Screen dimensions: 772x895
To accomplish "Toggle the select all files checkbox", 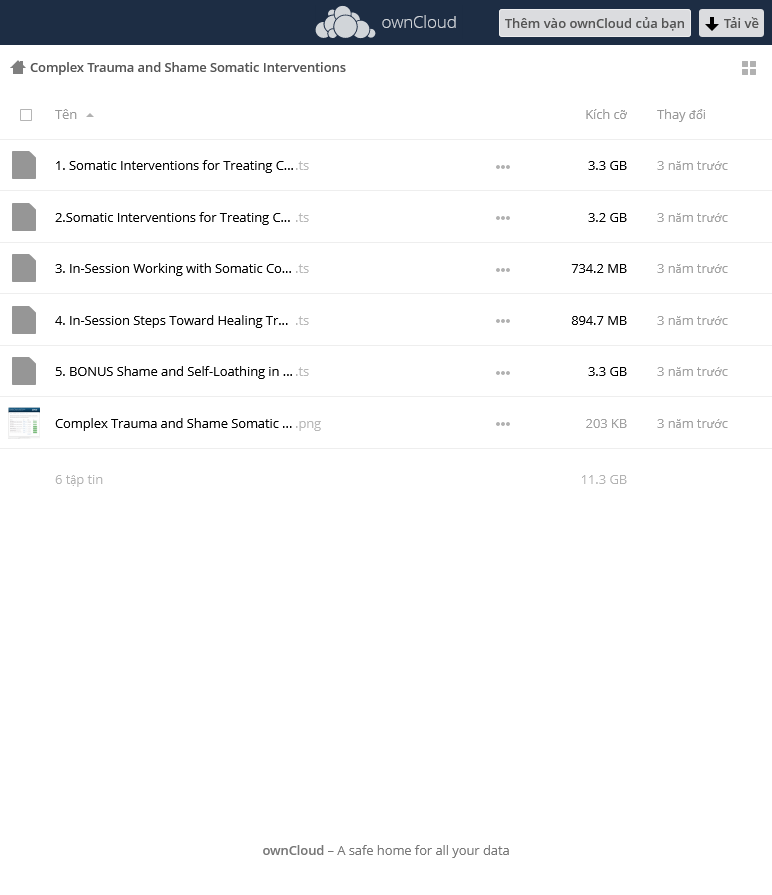I will point(26,115).
